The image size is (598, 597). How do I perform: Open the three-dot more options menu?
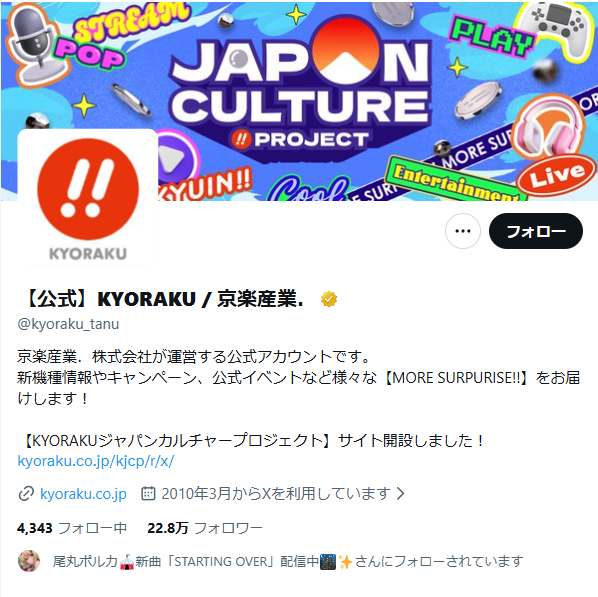coord(463,231)
